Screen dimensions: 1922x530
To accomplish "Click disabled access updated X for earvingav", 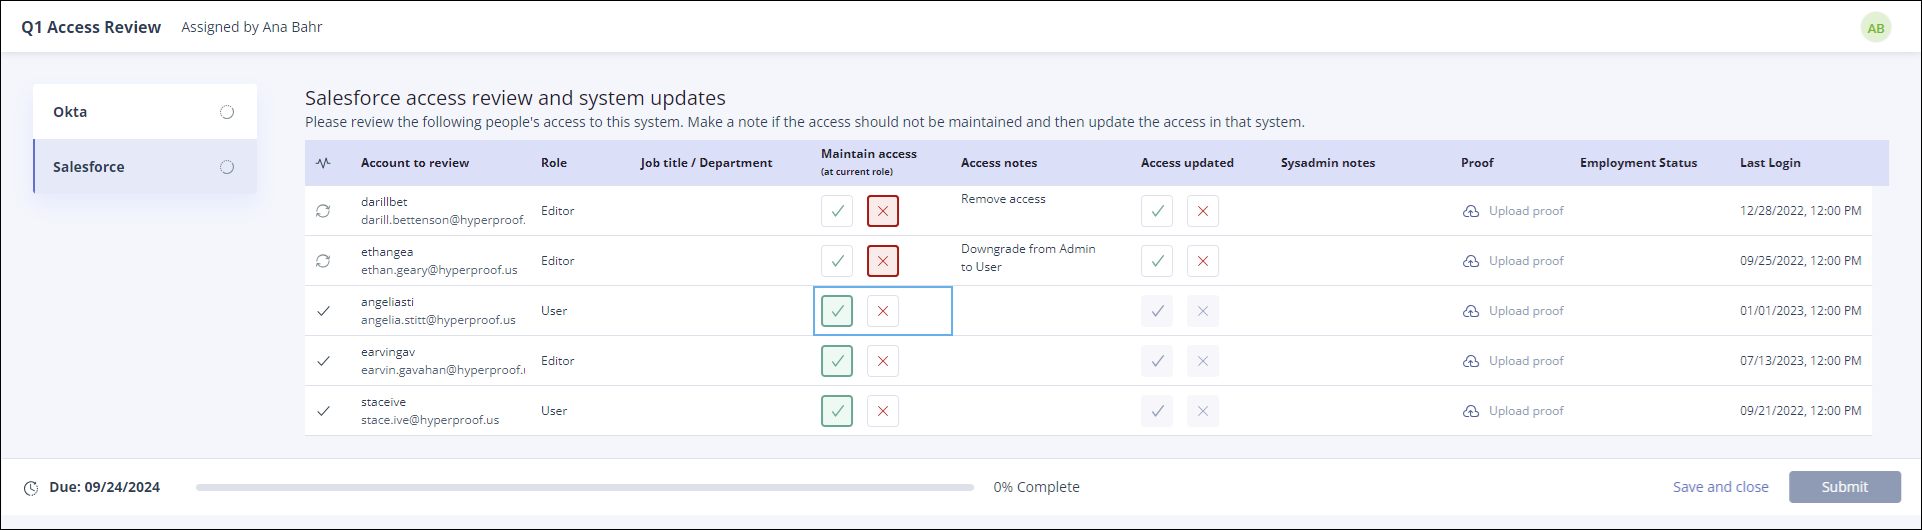I will [1203, 361].
